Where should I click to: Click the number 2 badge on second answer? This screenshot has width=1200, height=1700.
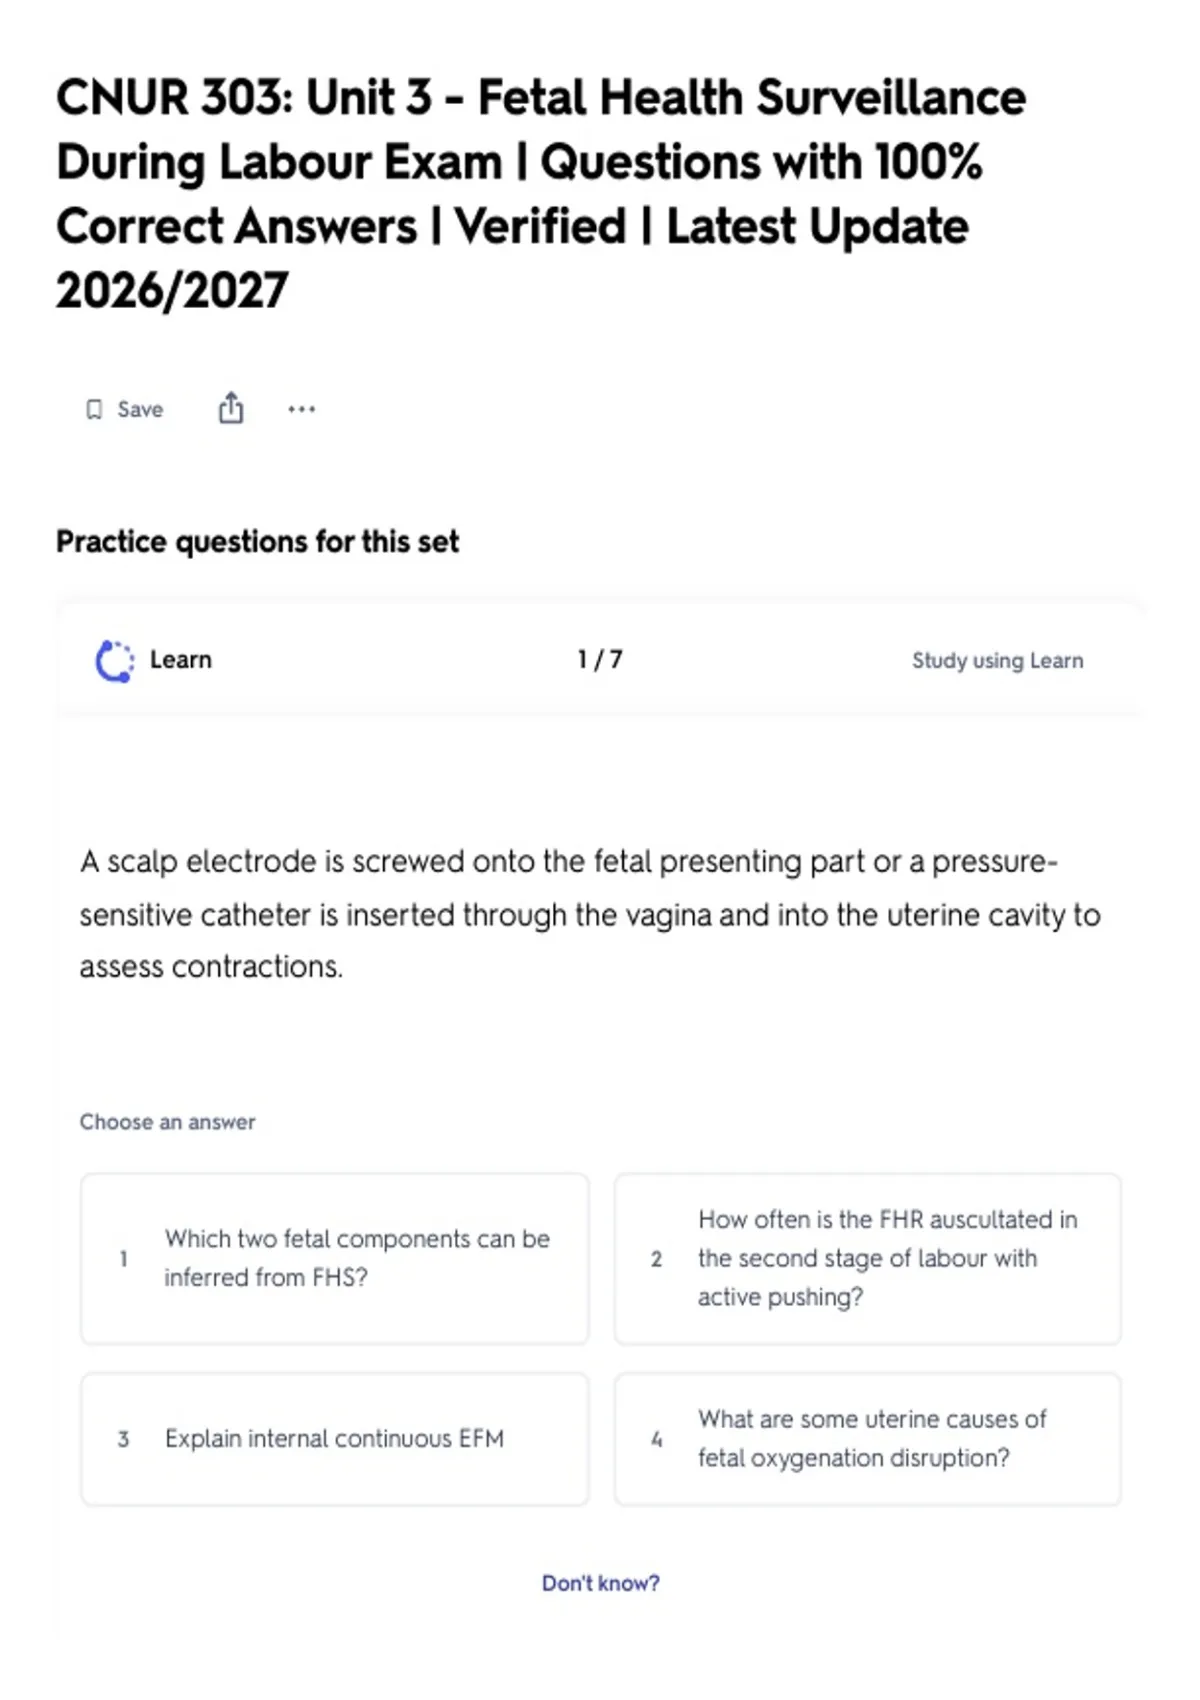click(x=656, y=1259)
